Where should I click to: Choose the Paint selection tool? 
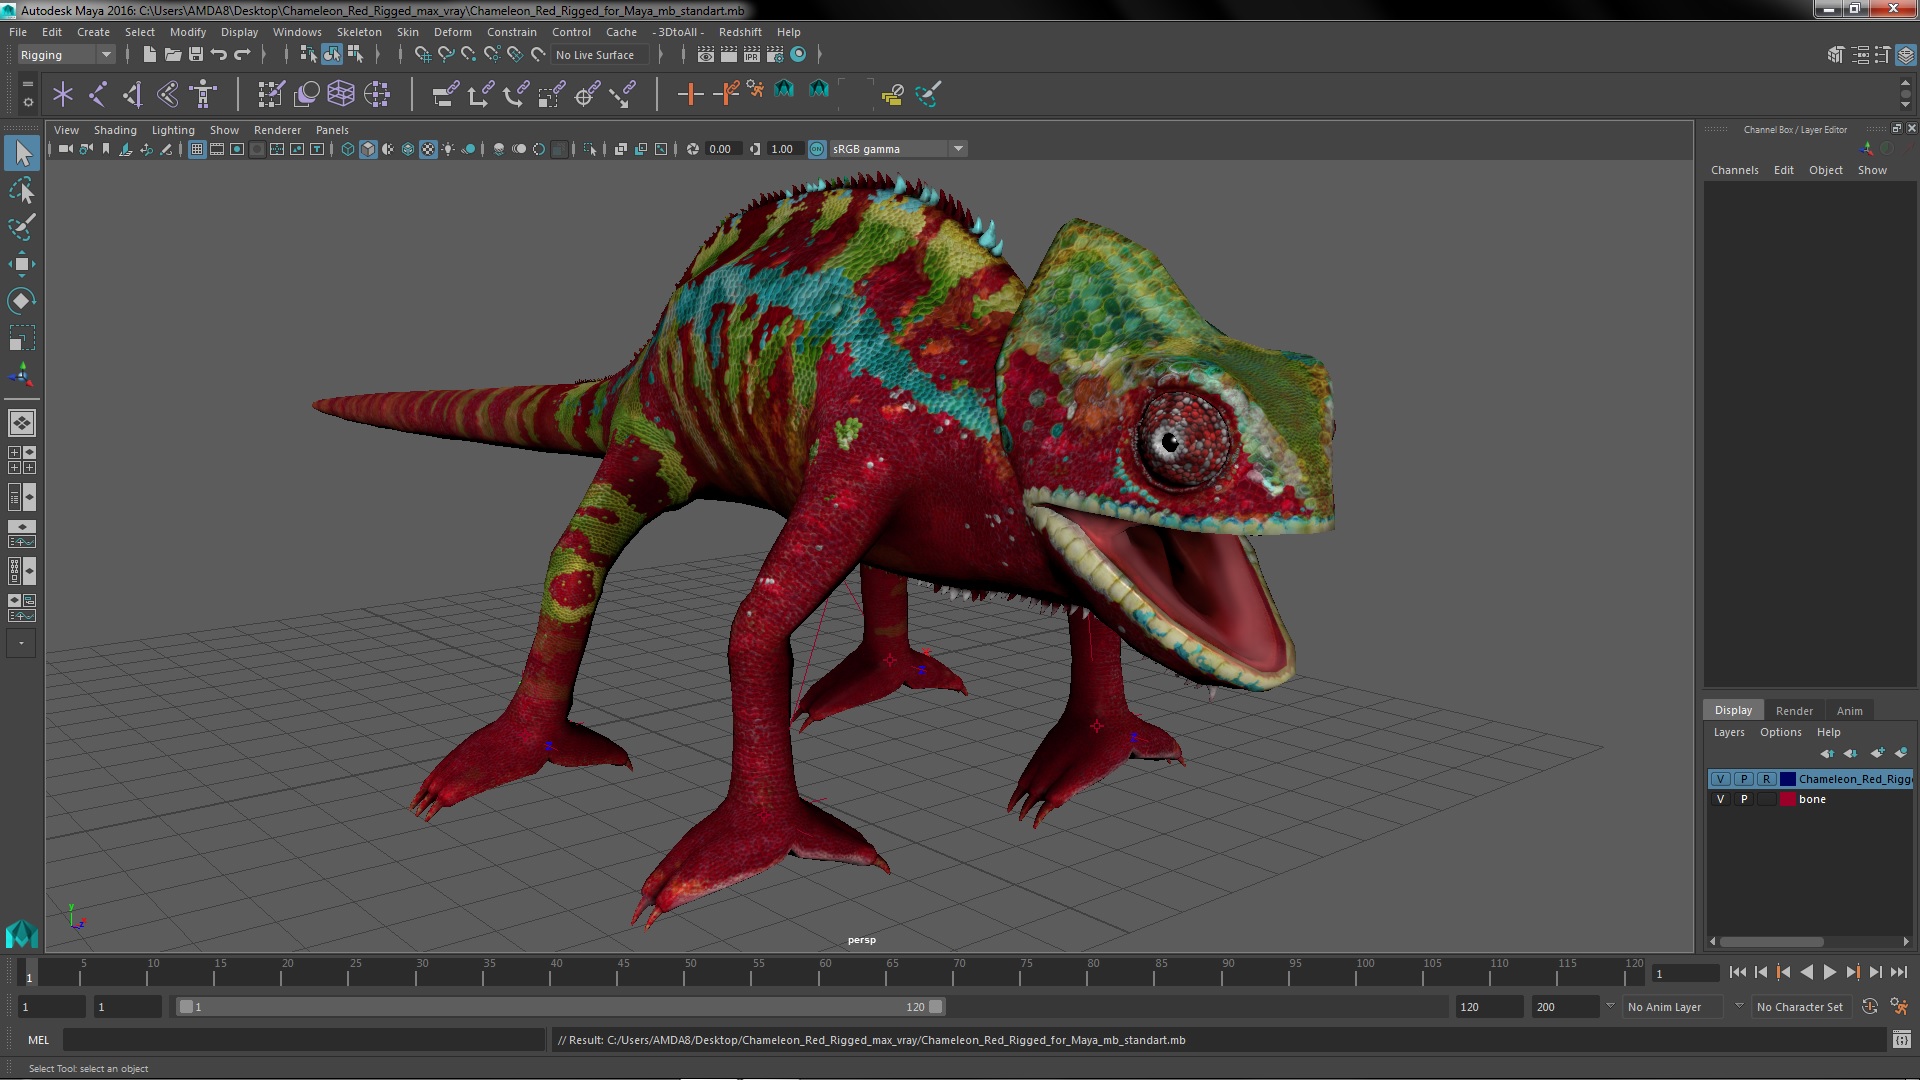[22, 227]
